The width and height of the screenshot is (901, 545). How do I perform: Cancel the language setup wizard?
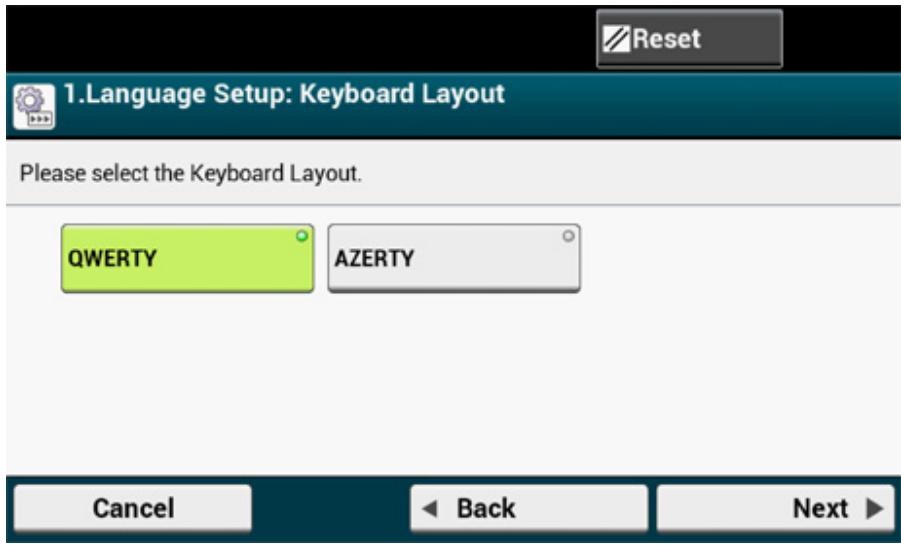133,509
